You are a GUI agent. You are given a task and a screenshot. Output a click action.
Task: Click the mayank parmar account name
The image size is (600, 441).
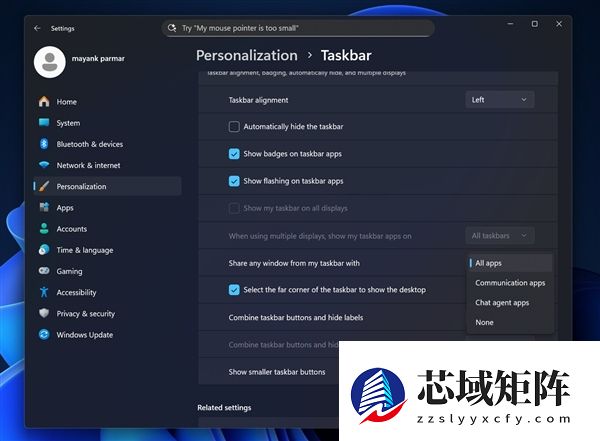(x=98, y=59)
